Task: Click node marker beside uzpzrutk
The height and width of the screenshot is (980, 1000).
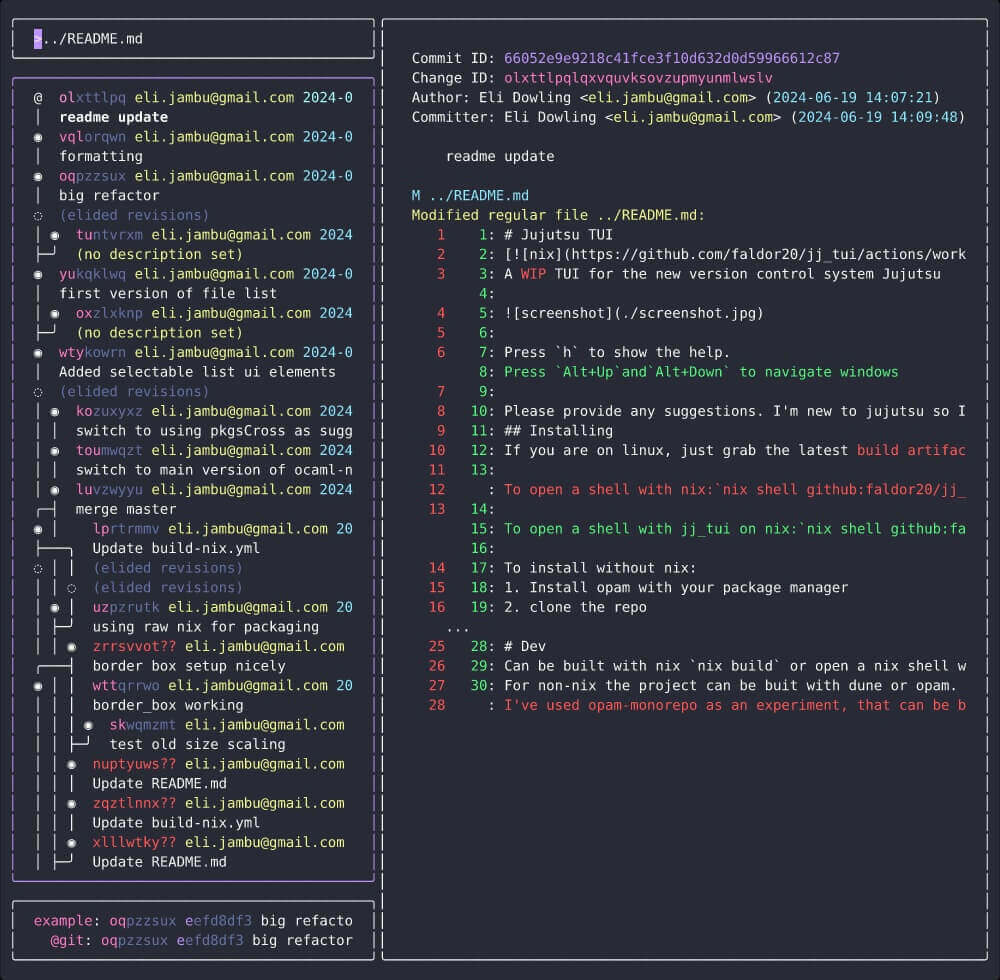Action: tap(55, 608)
